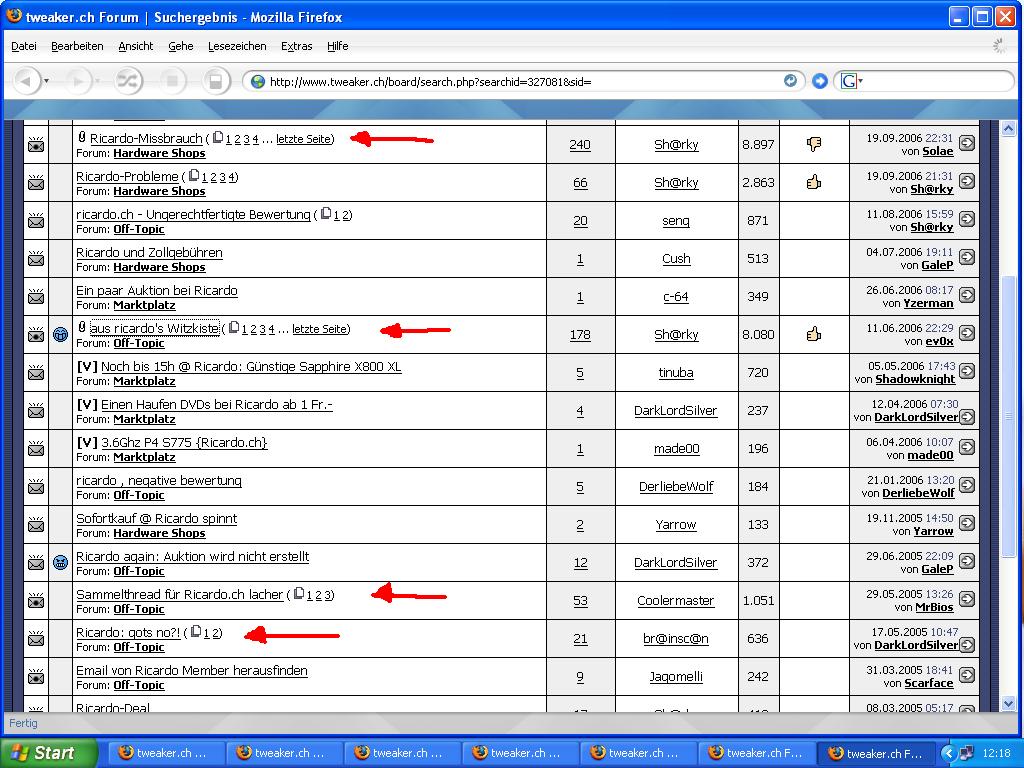Open thread 'Ricardo again: Auktion wird nicht erstellt'

tap(192, 556)
